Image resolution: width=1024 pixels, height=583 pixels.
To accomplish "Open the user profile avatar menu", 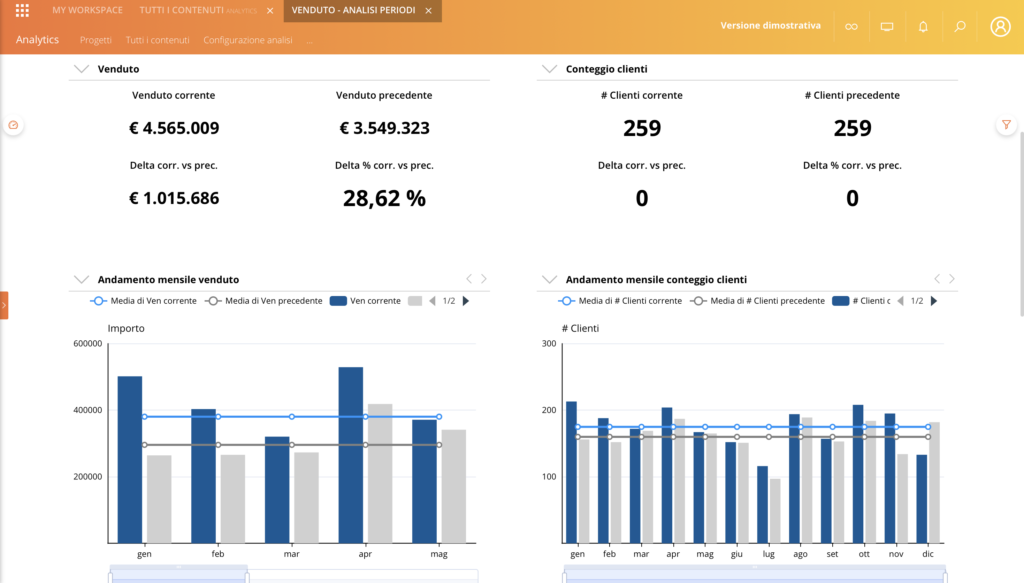I will coord(1000,27).
